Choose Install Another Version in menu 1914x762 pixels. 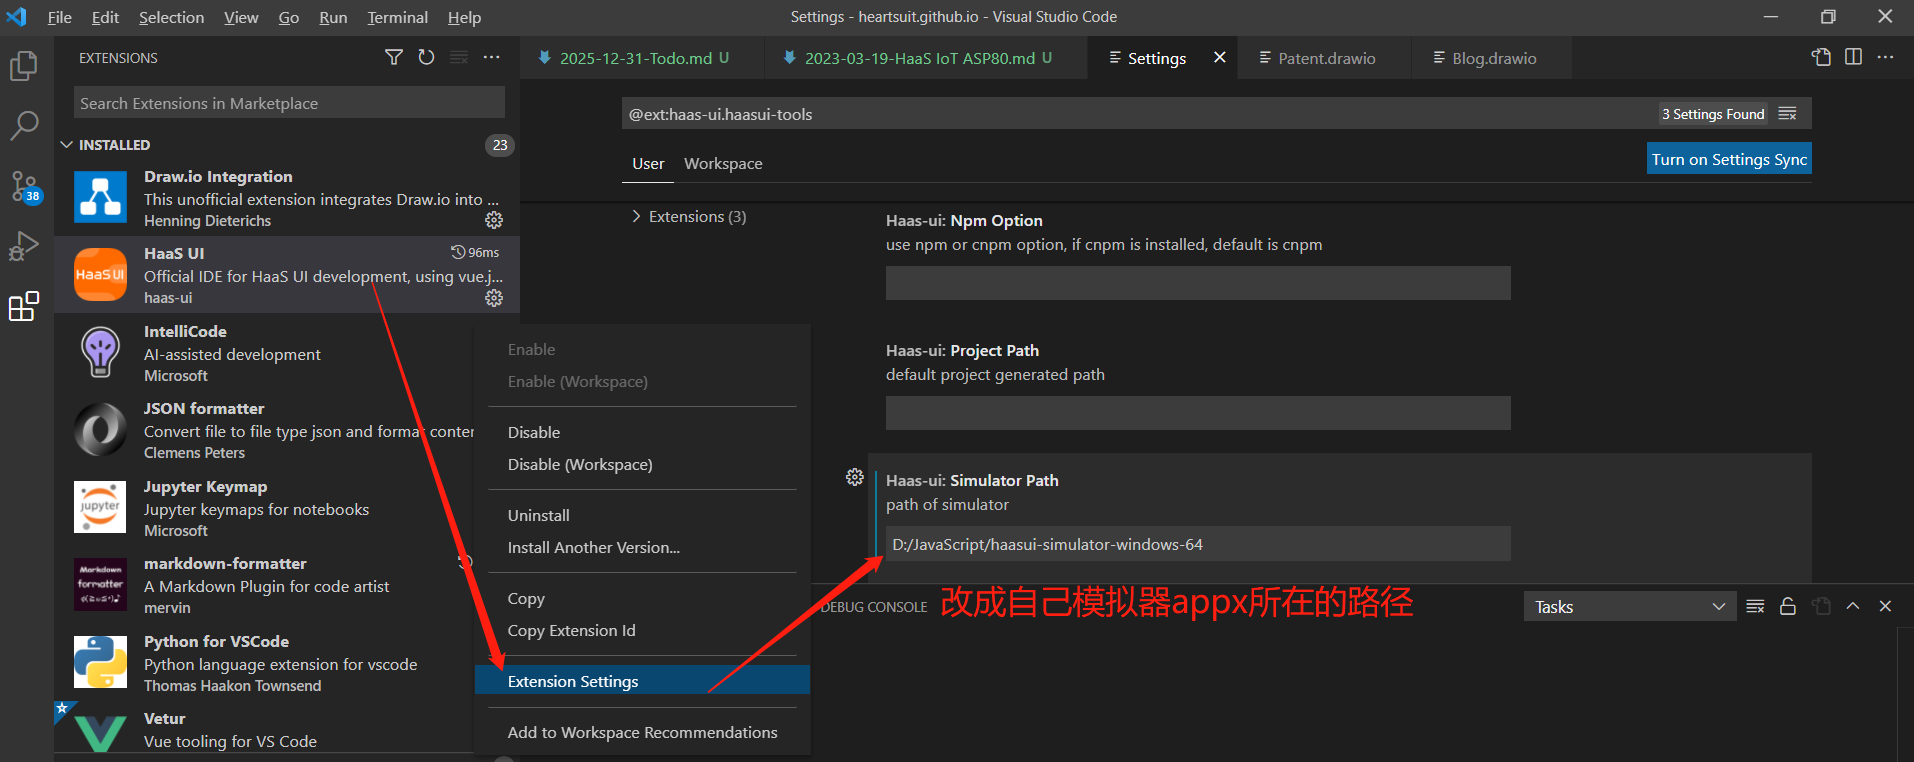point(642,547)
